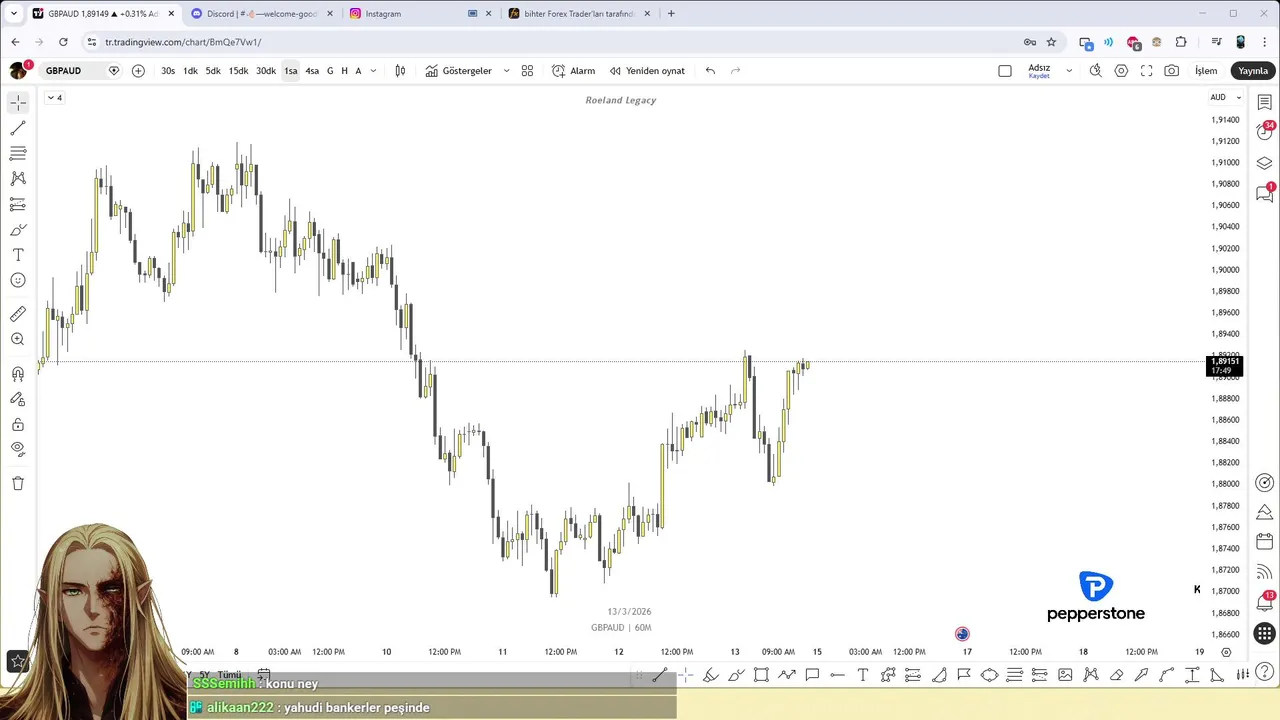Toggle lock all drawings padlock
Viewport: 1280px width, 720px height.
[x=18, y=424]
